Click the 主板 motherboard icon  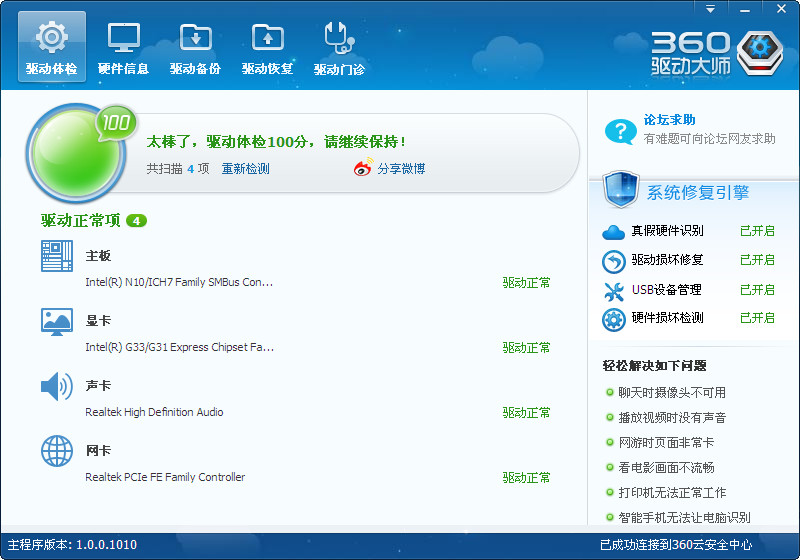tap(57, 256)
